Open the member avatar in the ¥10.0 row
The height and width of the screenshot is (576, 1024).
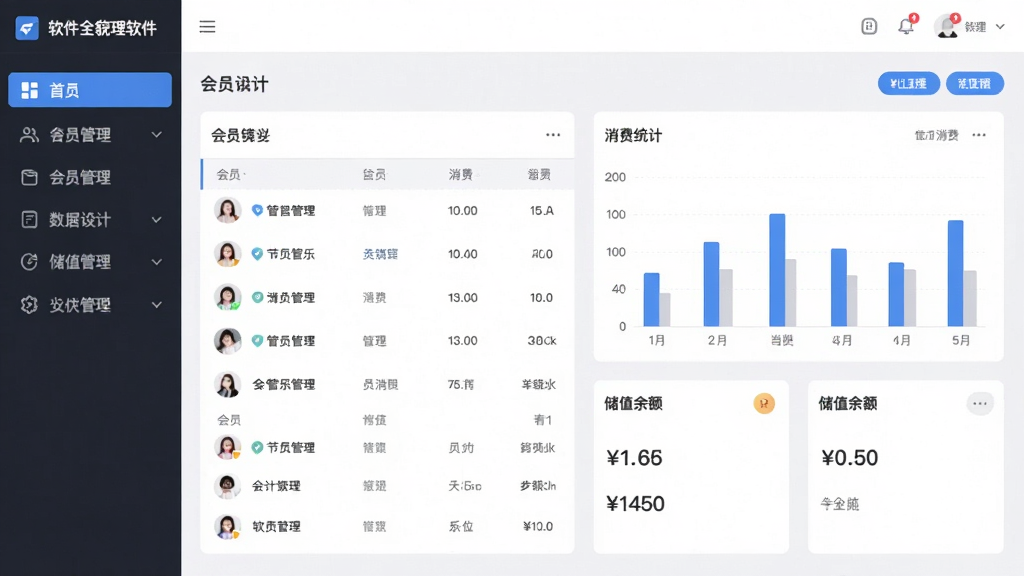[227, 526]
